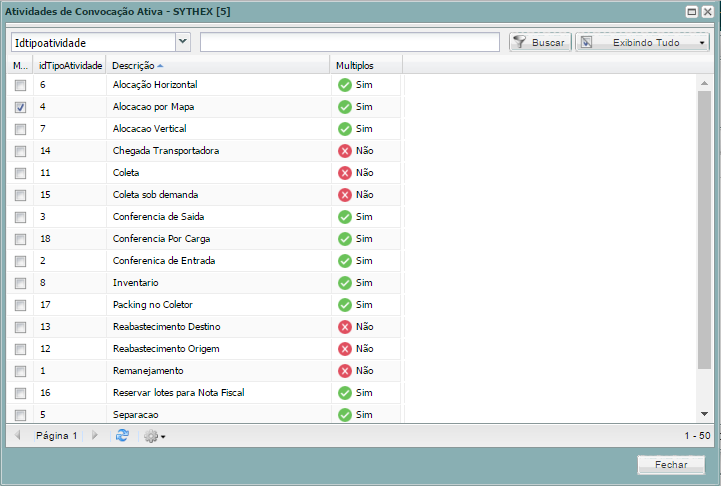
Task: Click id cell 14 in the grid
Action: (70, 151)
